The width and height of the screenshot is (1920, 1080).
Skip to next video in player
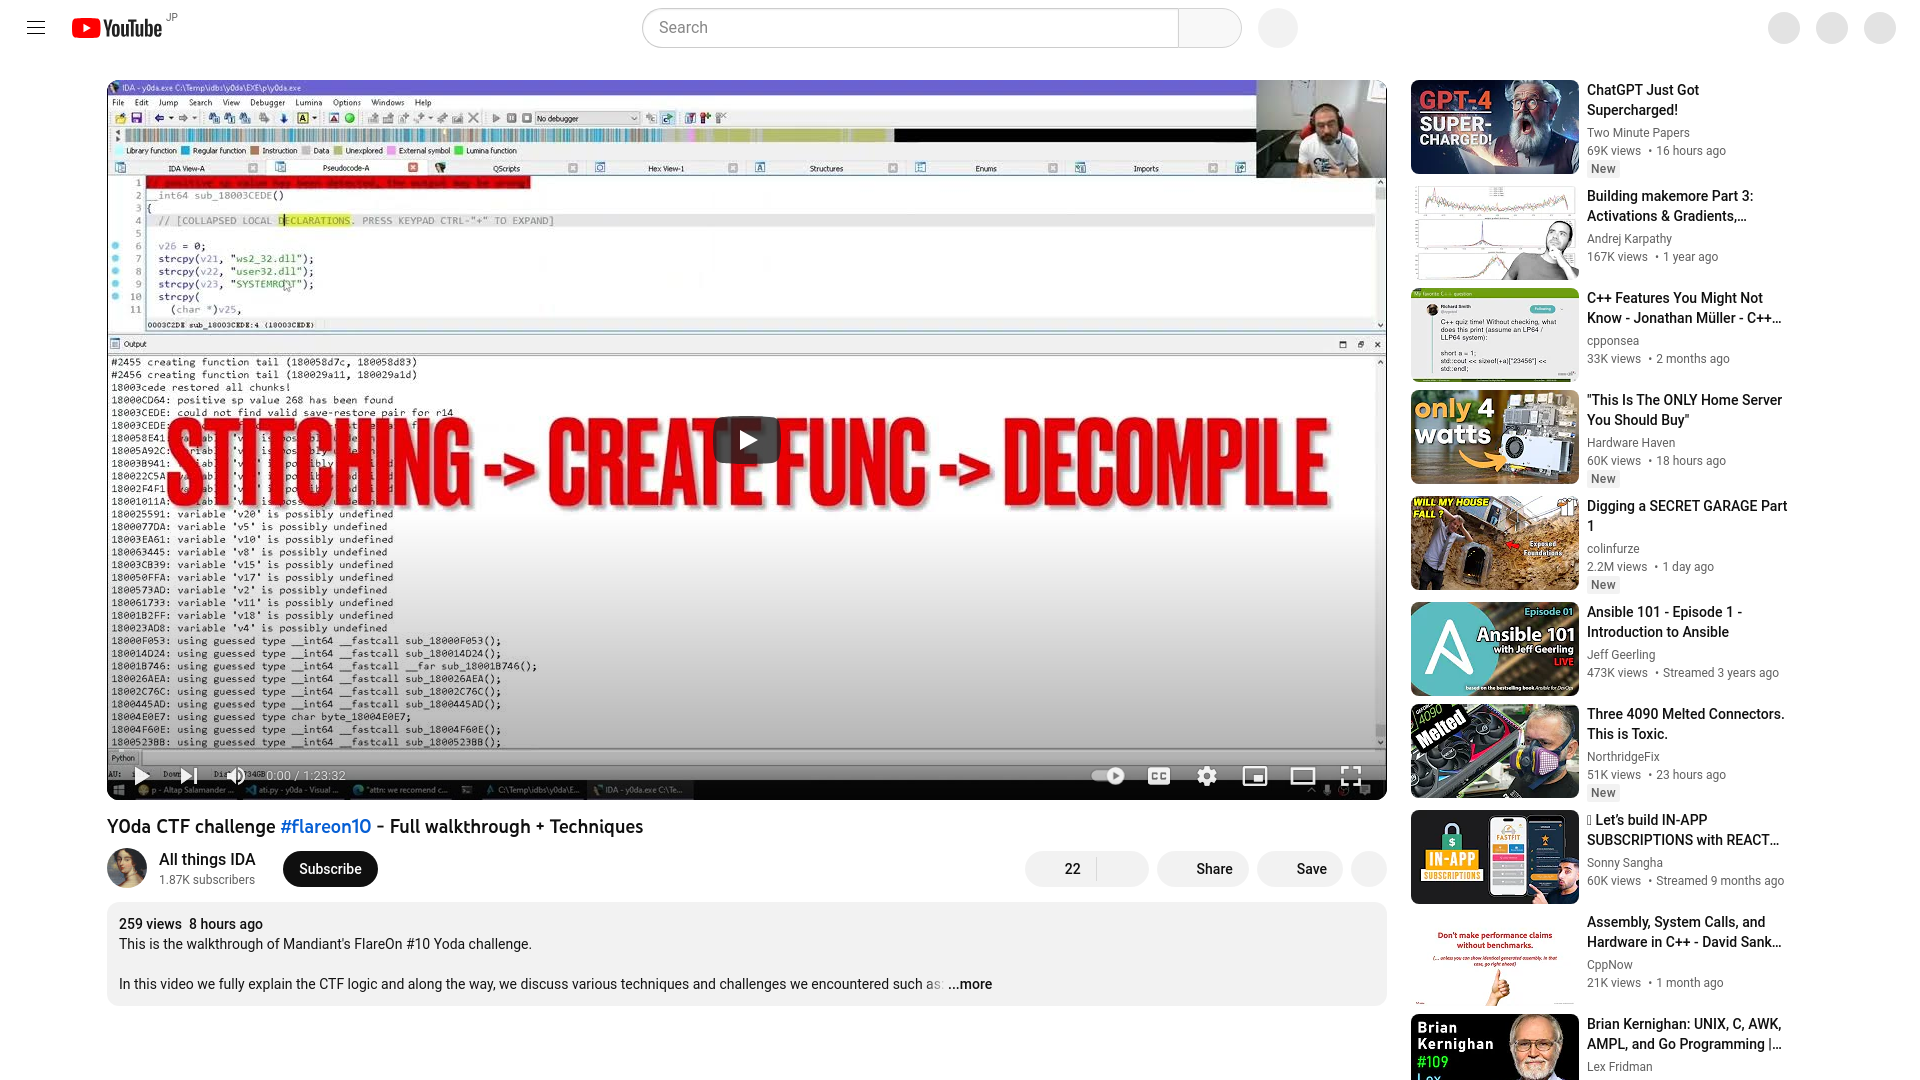pyautogui.click(x=189, y=776)
